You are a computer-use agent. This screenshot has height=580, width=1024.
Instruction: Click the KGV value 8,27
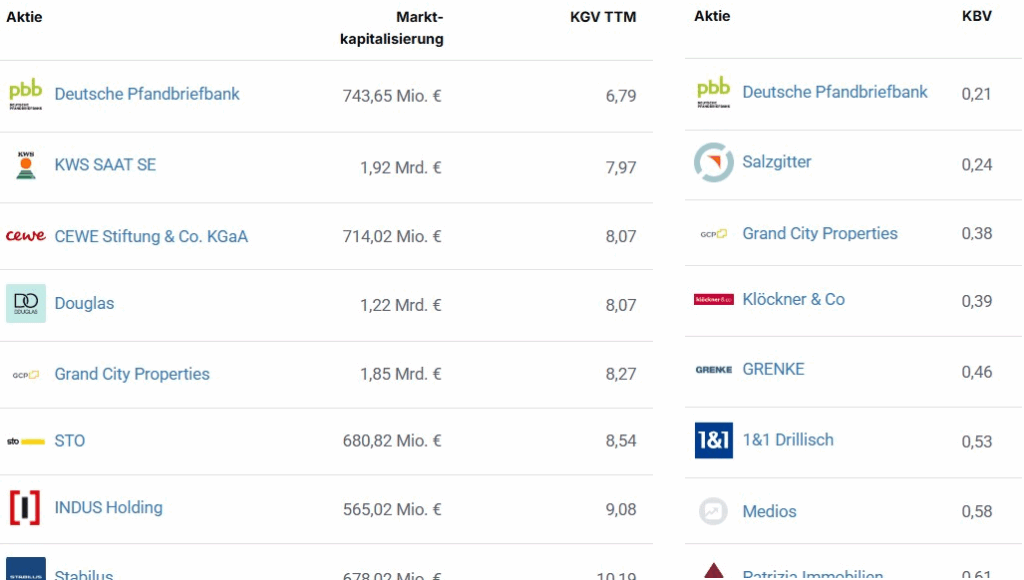[620, 374]
